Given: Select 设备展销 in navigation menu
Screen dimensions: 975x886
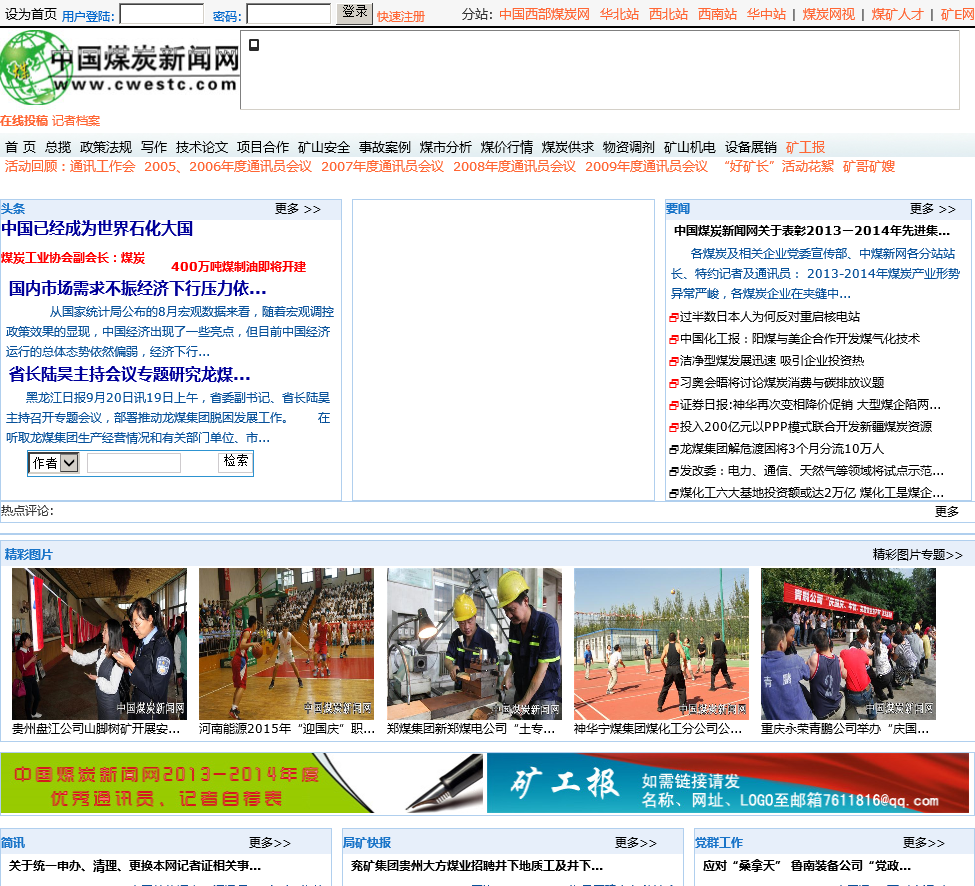Looking at the screenshot, I should pos(751,147).
